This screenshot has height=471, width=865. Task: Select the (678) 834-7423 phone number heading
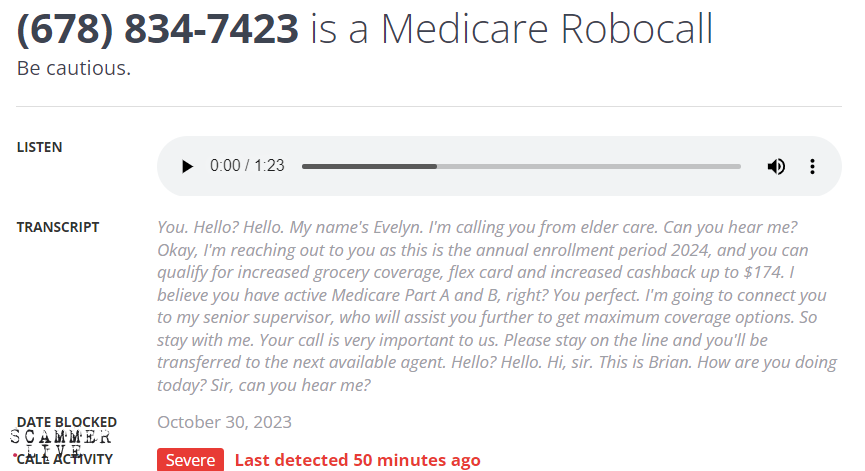coord(158,30)
